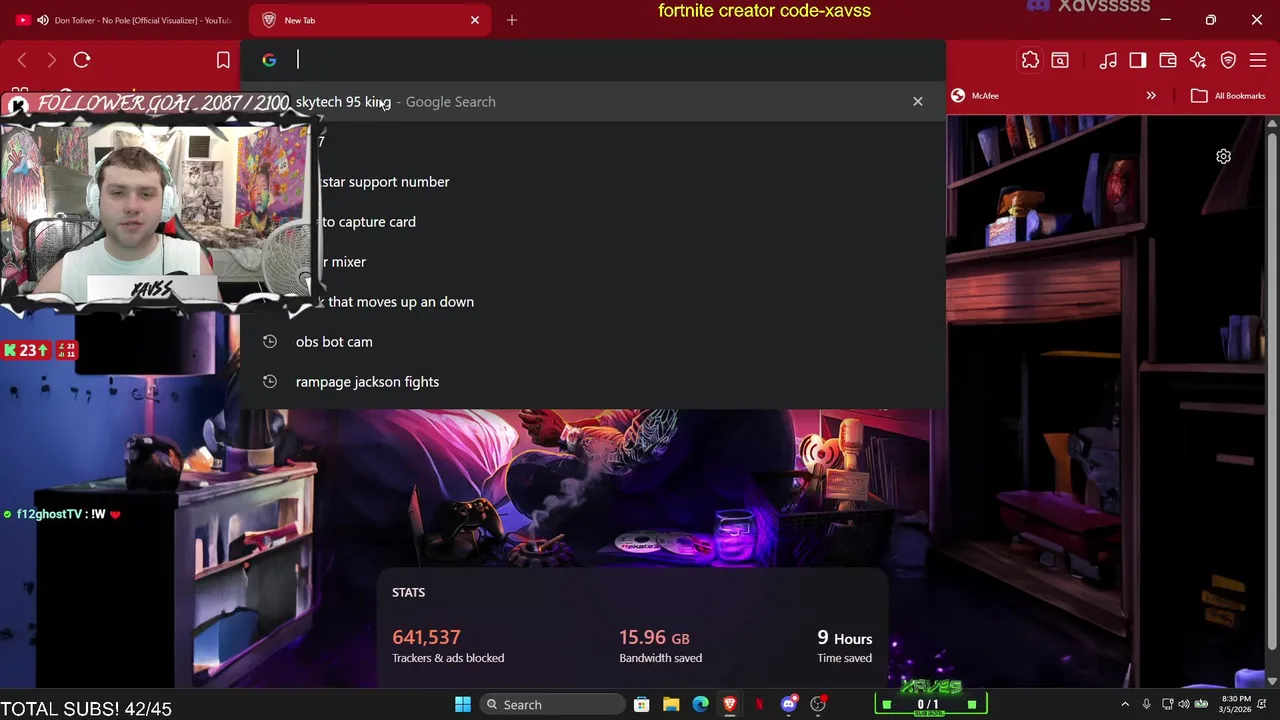Viewport: 1280px width, 720px height.
Task: Show hidden system tray icons
Action: click(x=1125, y=704)
